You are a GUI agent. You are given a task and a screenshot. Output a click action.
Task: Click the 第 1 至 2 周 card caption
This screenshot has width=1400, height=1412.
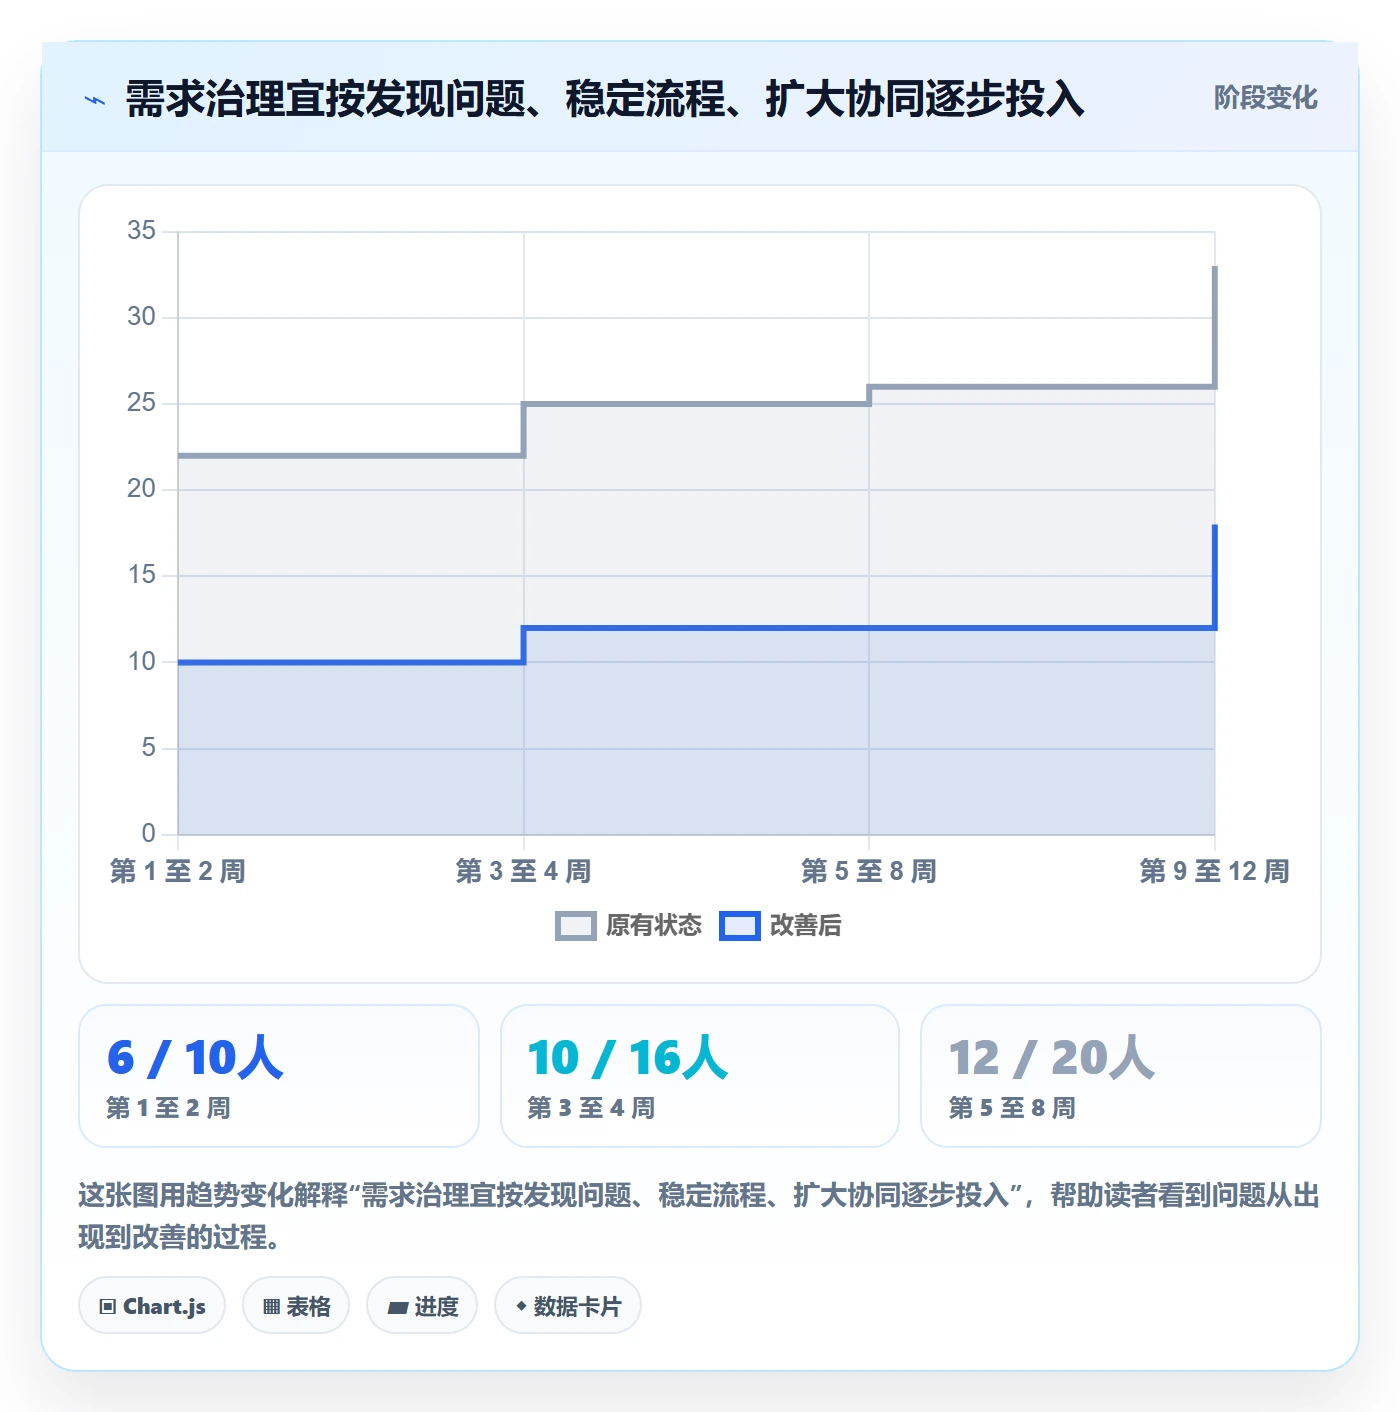coord(169,1108)
